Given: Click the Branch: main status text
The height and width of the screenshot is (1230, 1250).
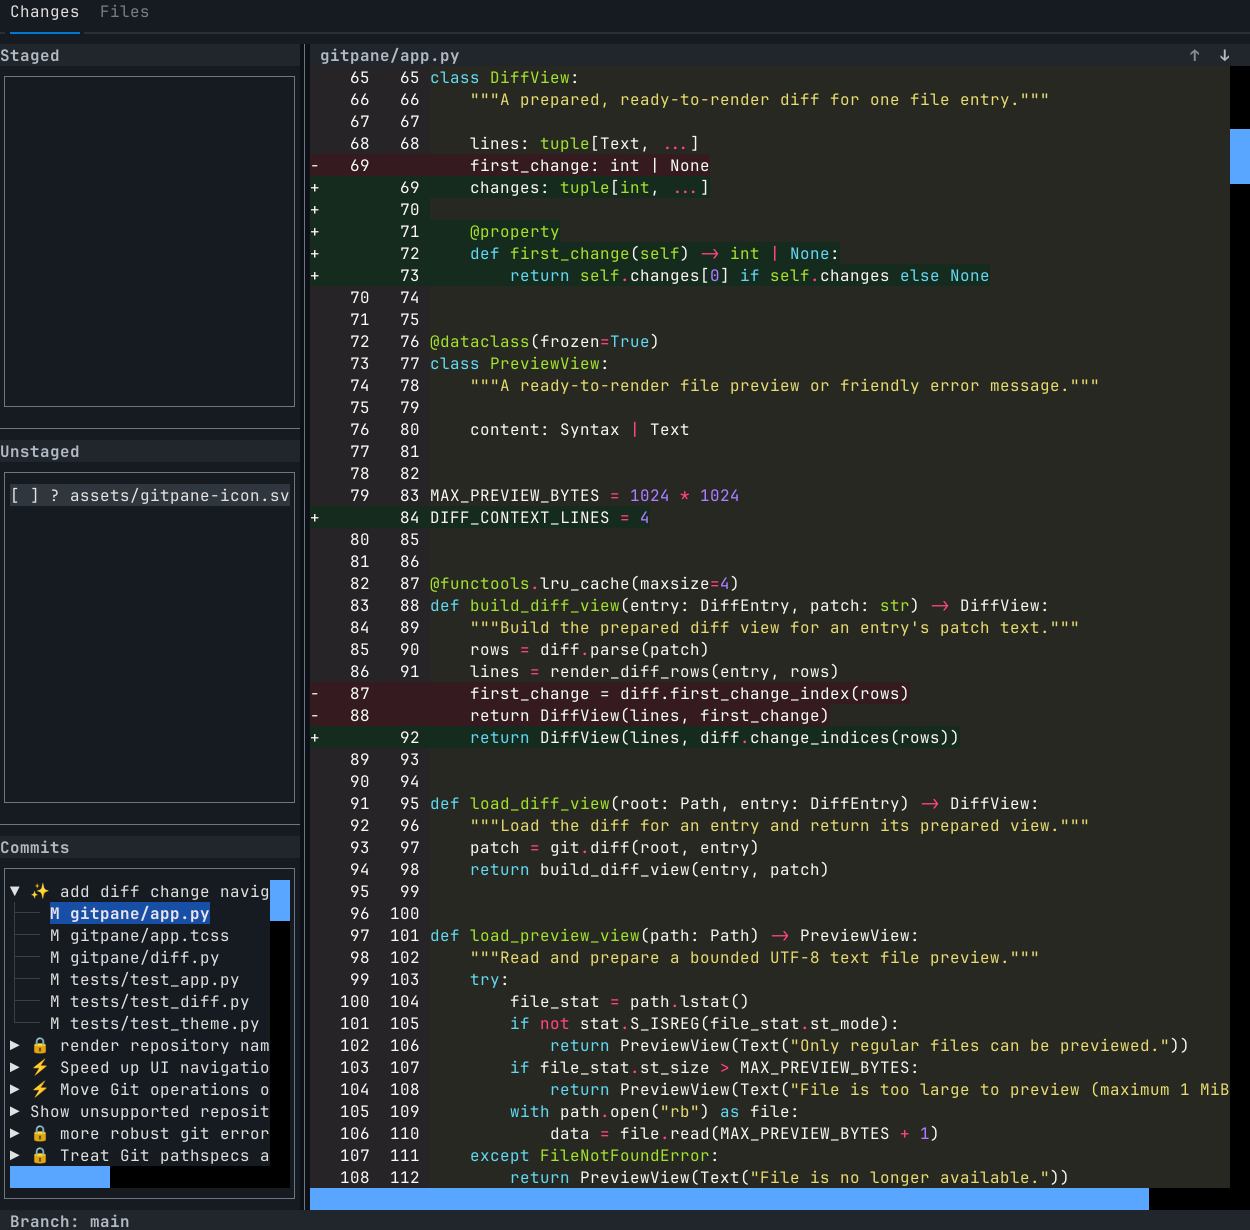Looking at the screenshot, I should [x=69, y=1221].
